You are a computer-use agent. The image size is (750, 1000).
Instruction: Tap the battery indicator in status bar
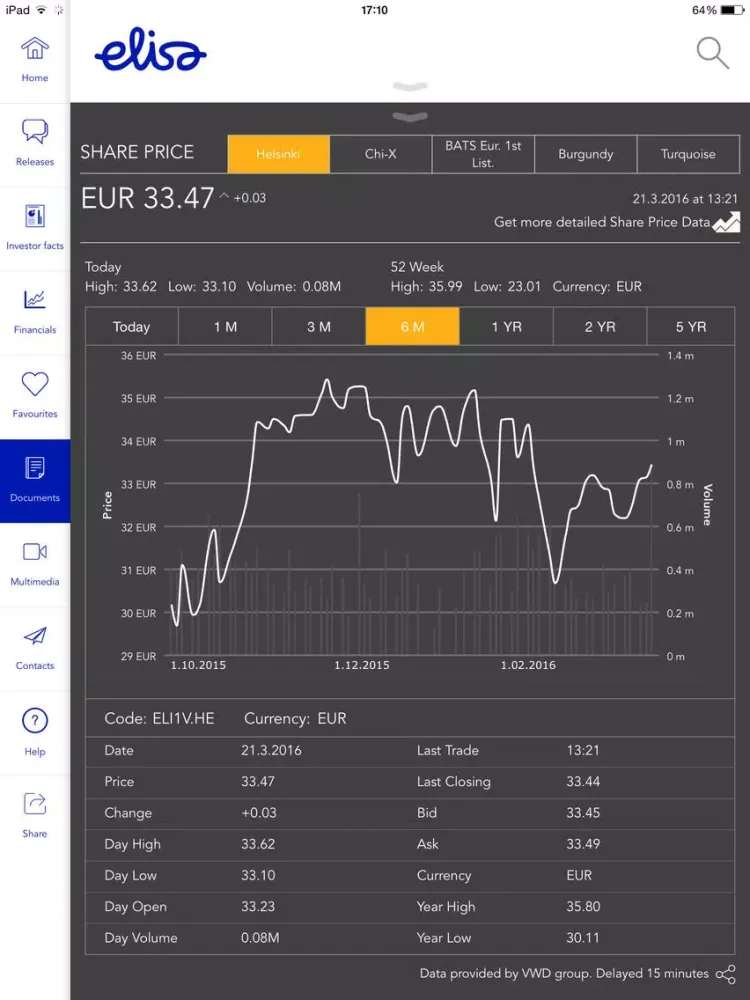pyautogui.click(x=732, y=10)
